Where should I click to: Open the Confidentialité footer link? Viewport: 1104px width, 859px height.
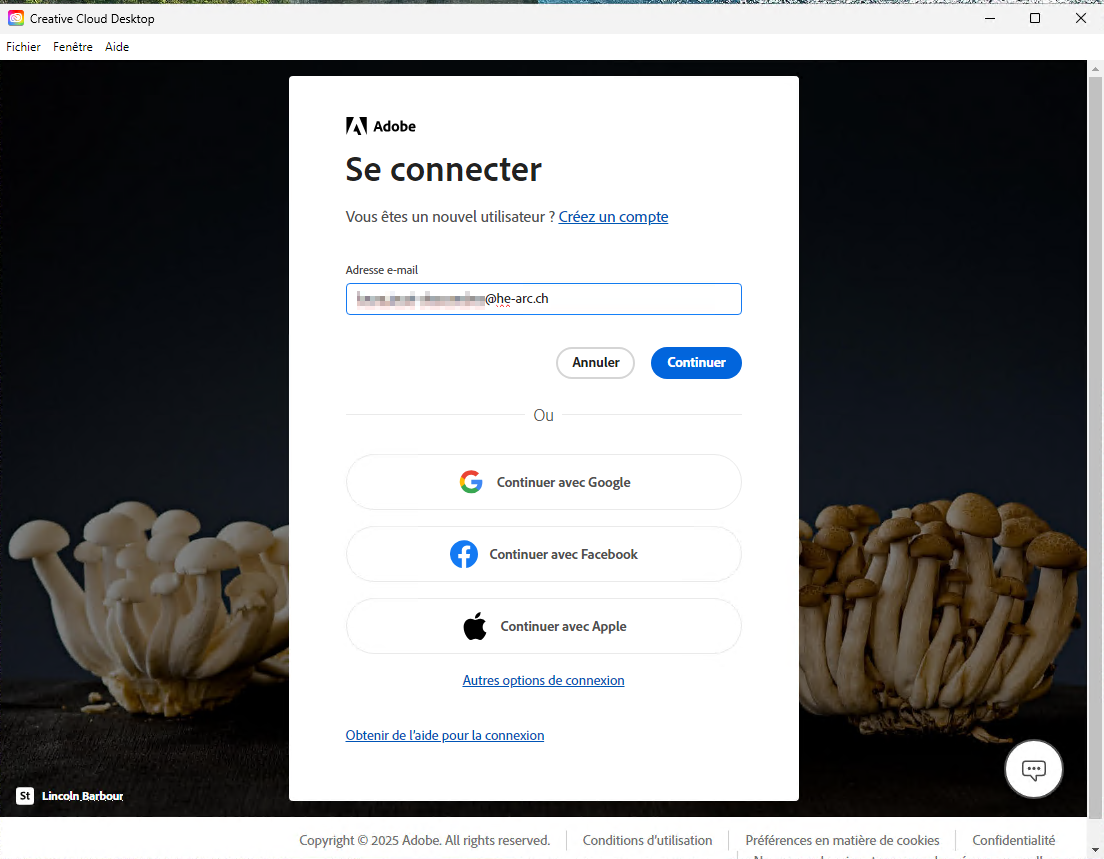1013,840
